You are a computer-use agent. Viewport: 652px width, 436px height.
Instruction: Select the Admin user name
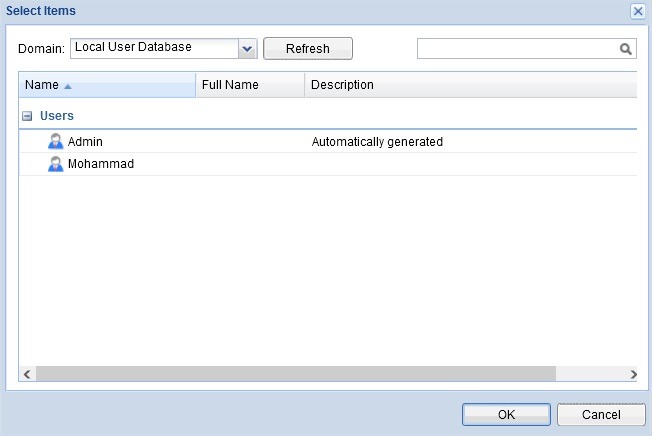(x=85, y=142)
